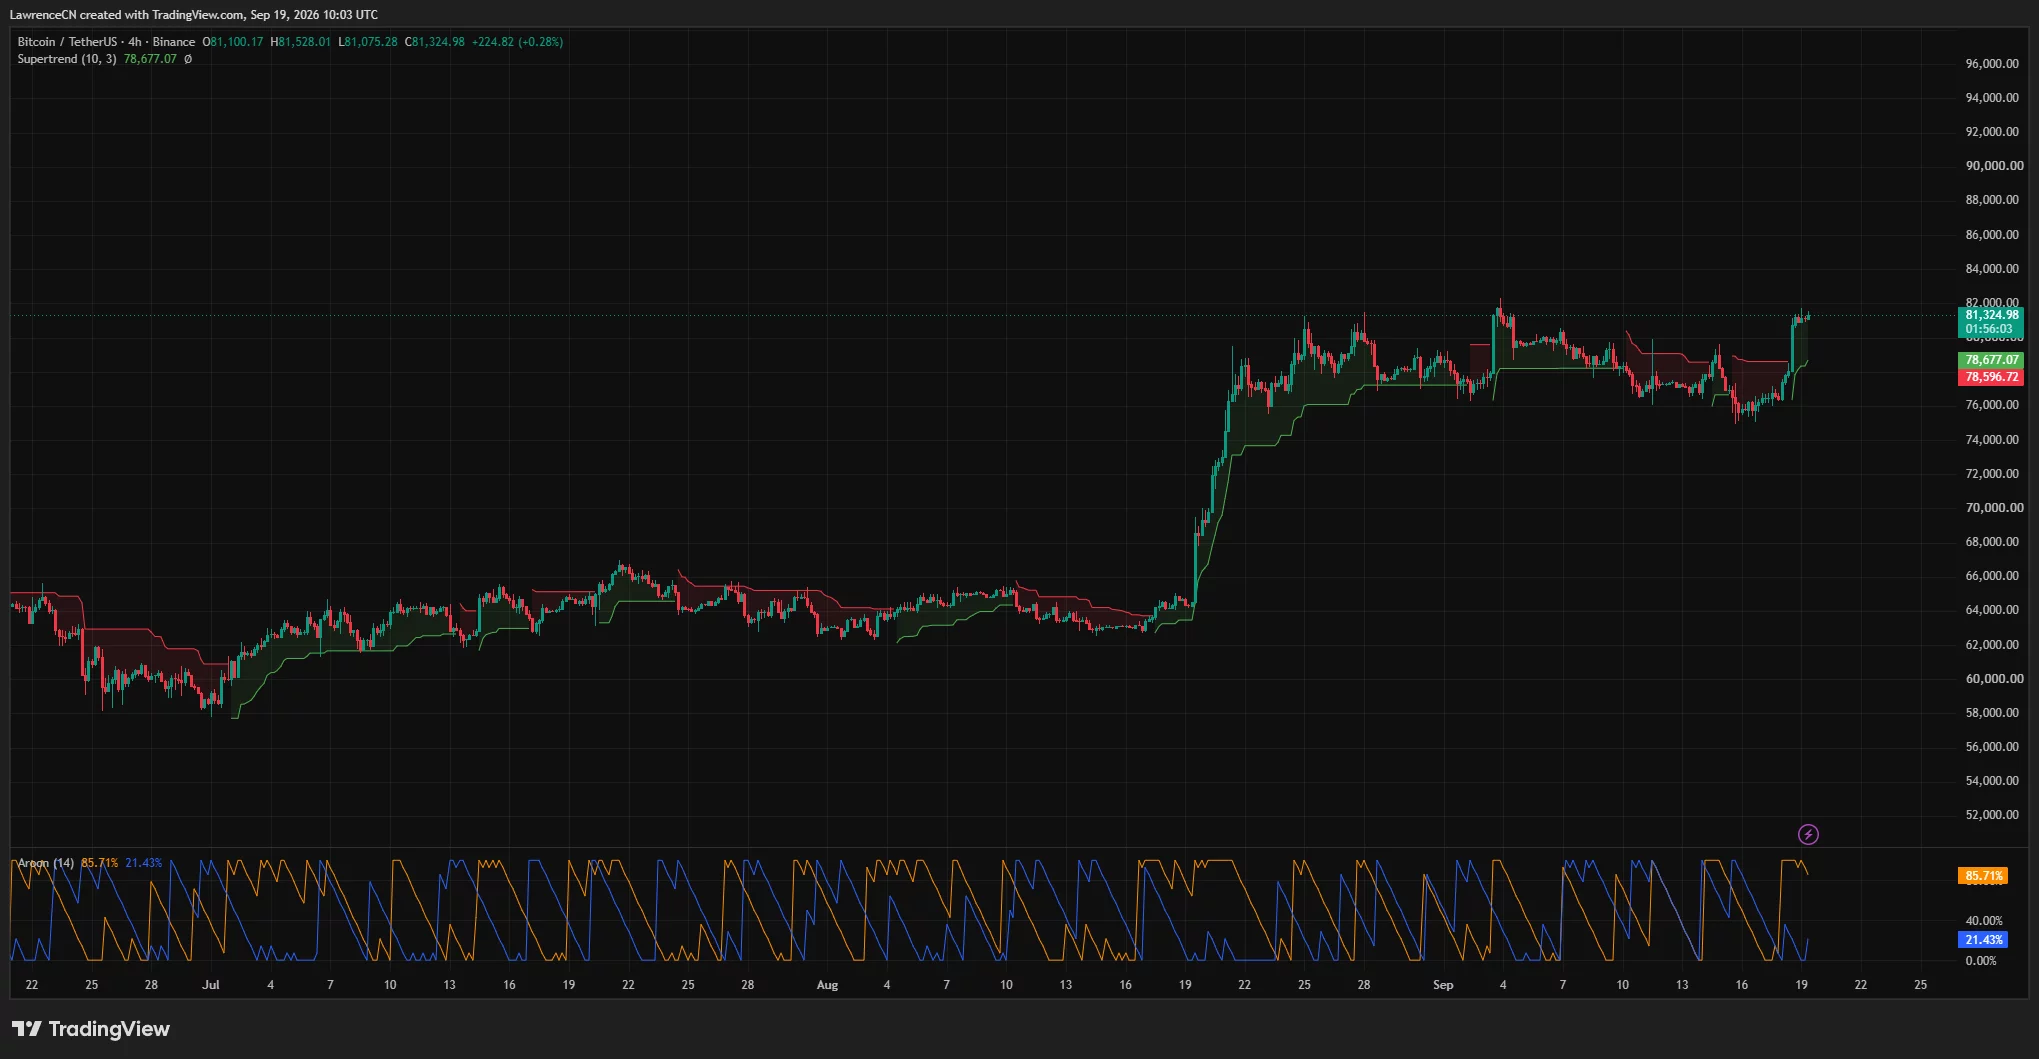The height and width of the screenshot is (1059, 2039).
Task: Click the orange Aroon Up tag 85.71%
Action: [1983, 876]
